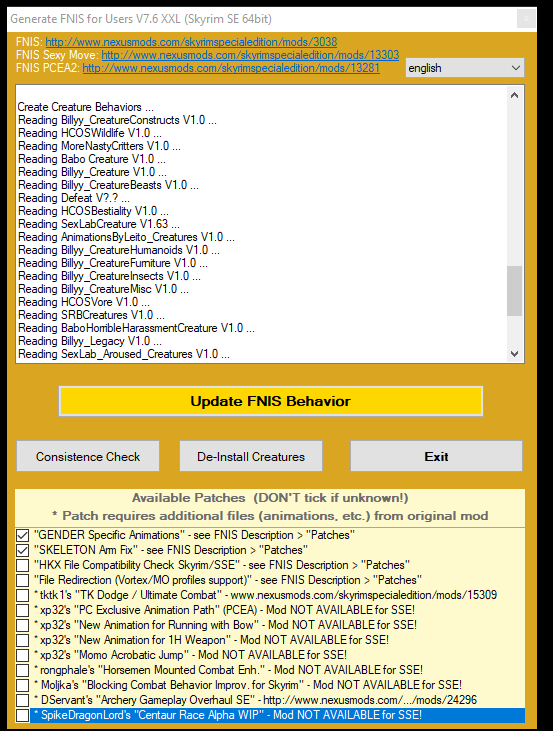Click log line 'Reading HCOSVore V1.0'

point(83,302)
